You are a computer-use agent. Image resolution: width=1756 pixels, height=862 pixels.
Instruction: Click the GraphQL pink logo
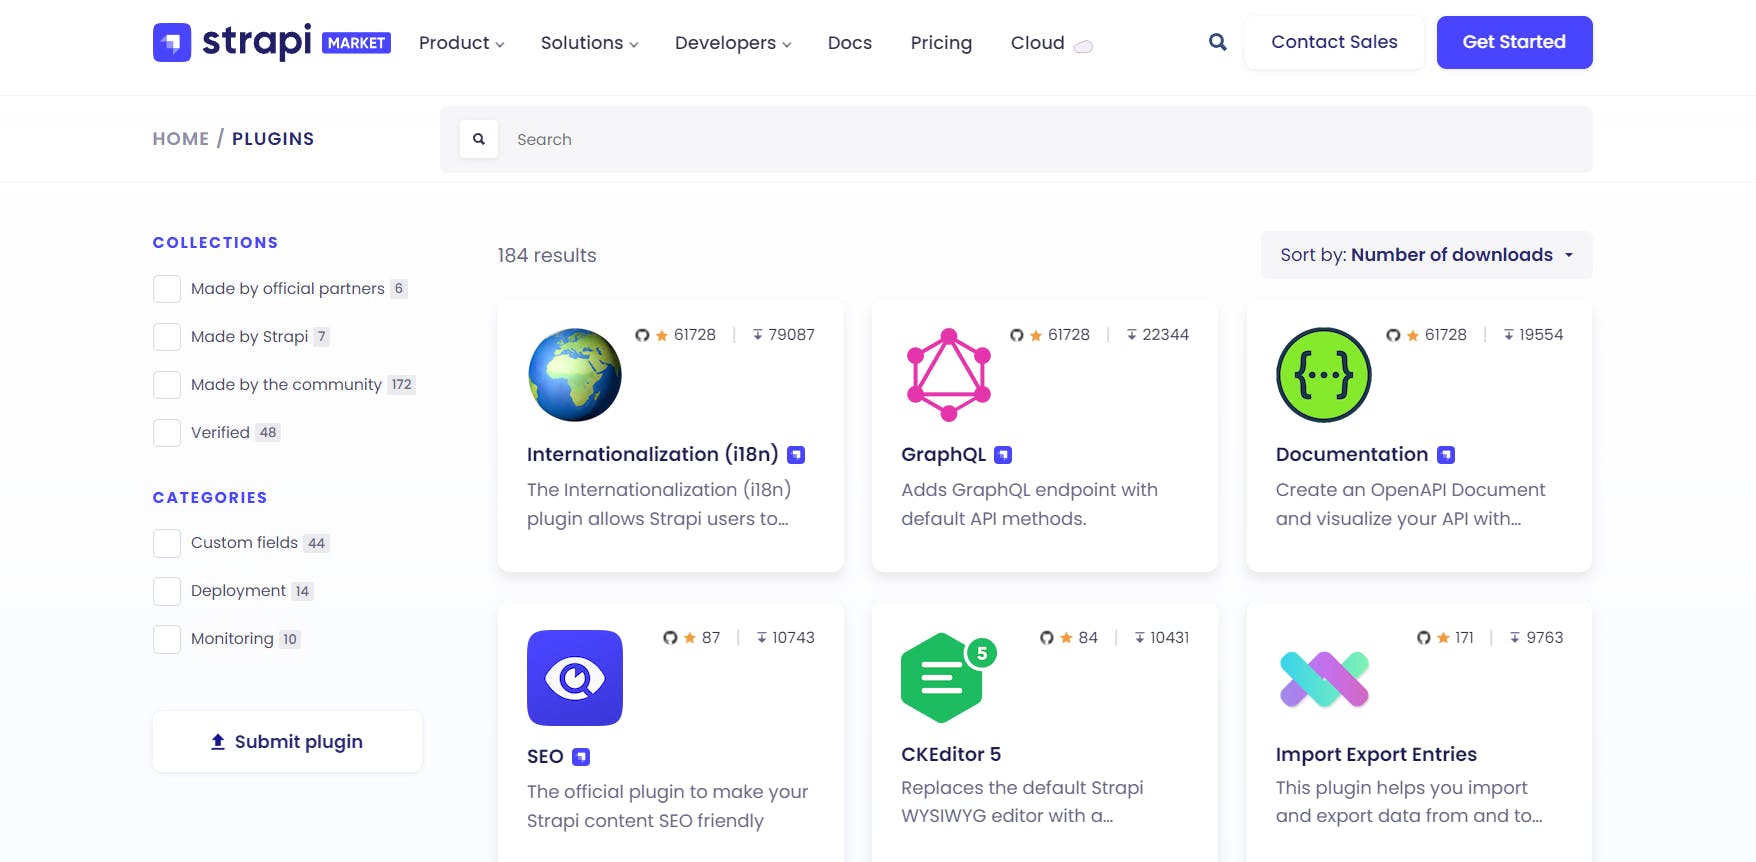pyautogui.click(x=949, y=375)
